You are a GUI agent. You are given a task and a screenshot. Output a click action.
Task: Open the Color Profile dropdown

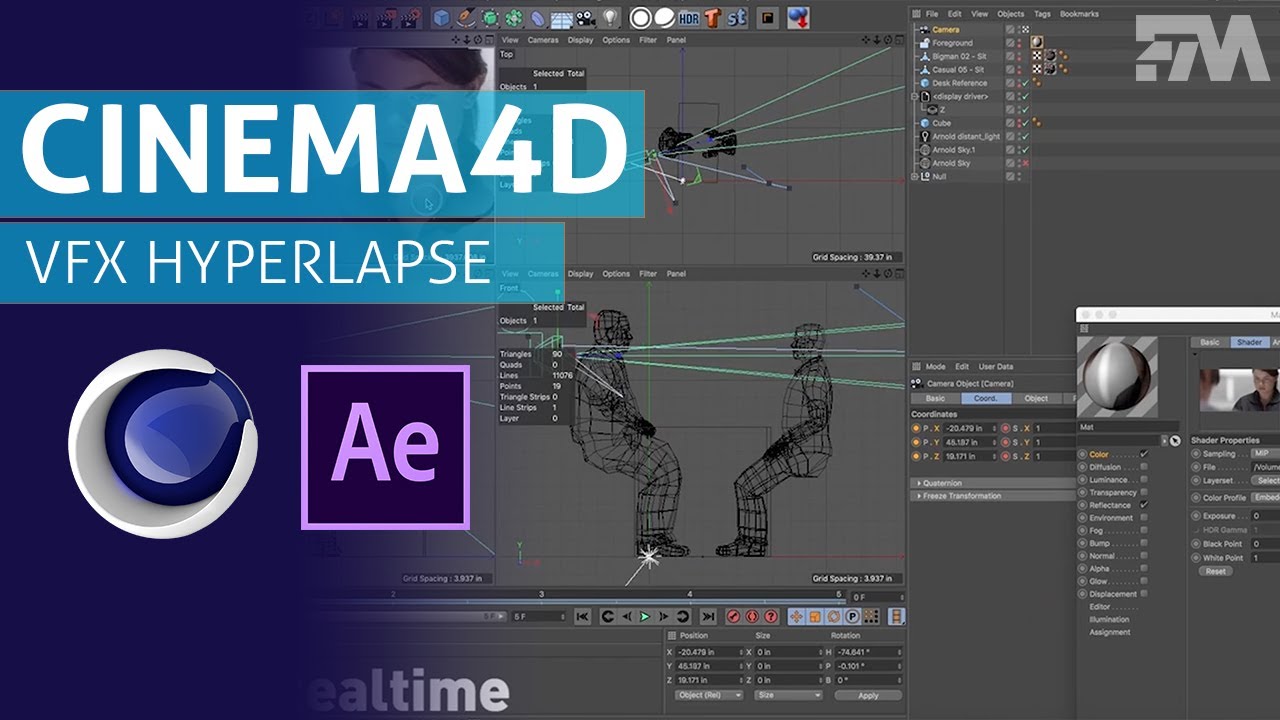coord(1266,497)
